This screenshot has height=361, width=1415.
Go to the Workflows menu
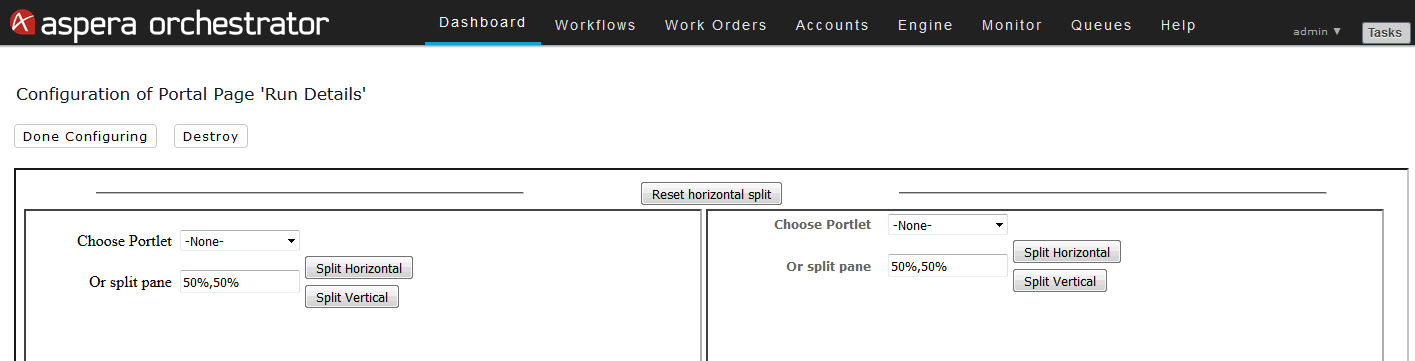595,25
